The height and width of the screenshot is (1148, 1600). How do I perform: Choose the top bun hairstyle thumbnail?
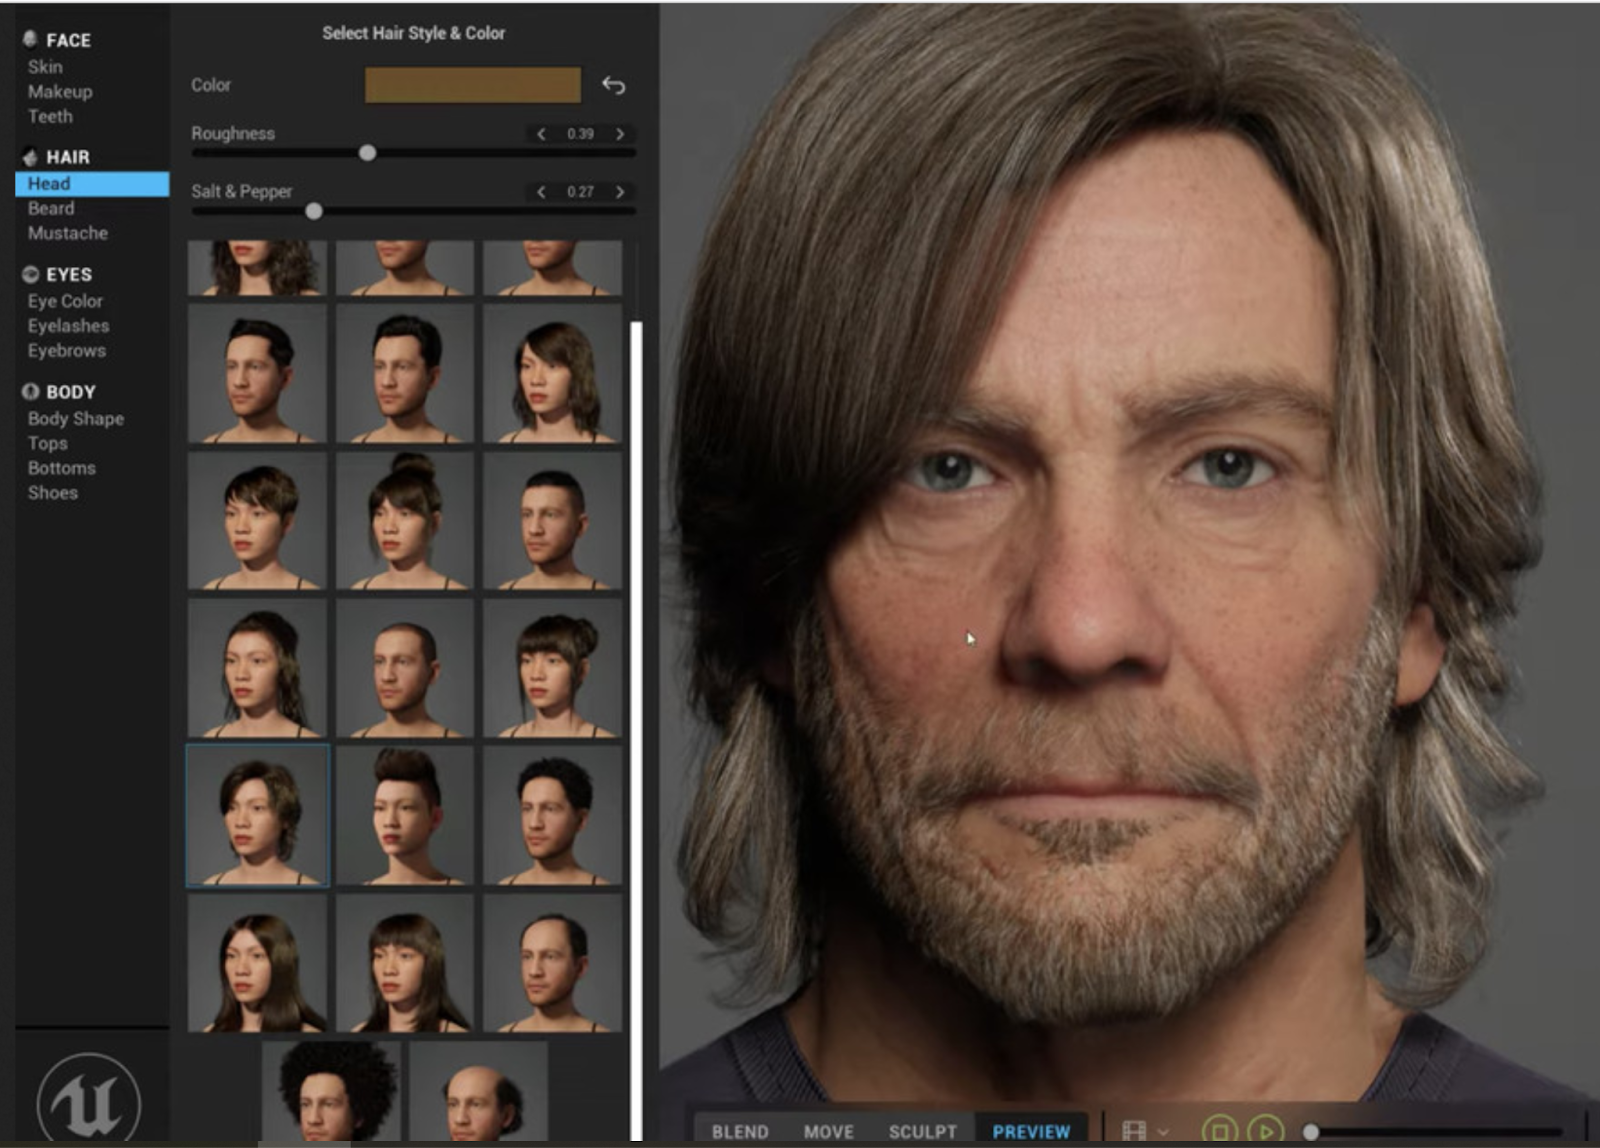pyautogui.click(x=405, y=520)
